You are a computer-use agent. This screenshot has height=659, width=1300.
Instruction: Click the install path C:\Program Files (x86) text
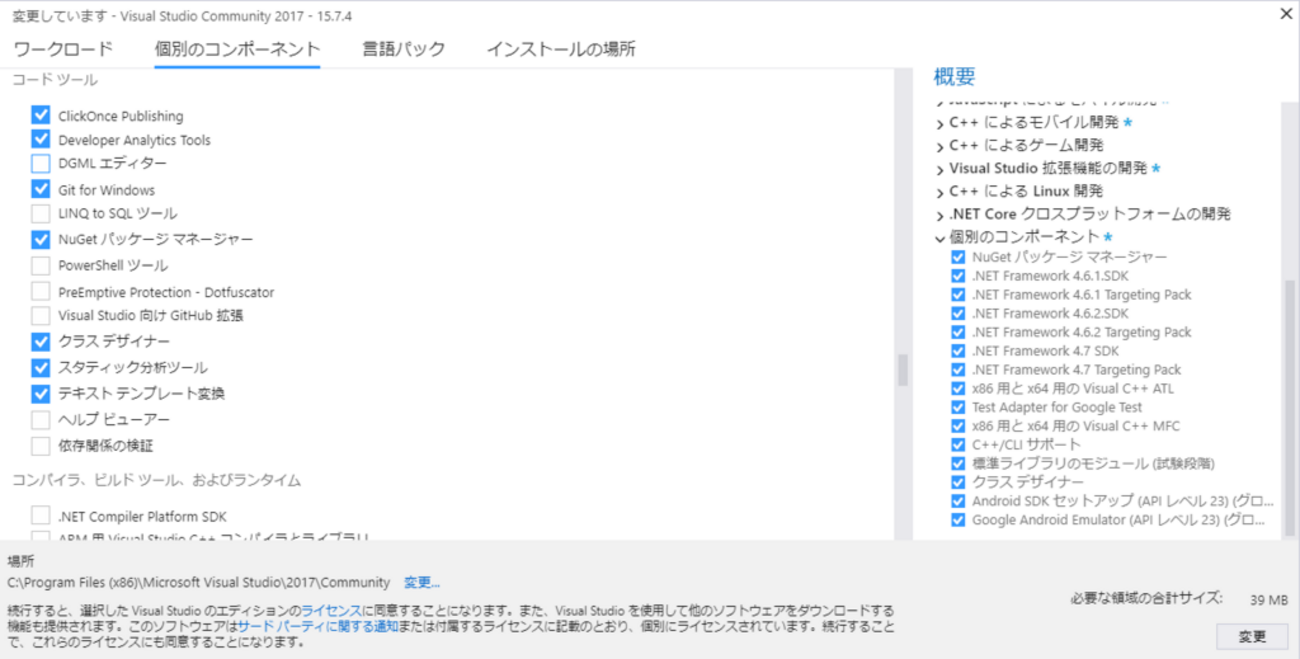pos(198,582)
